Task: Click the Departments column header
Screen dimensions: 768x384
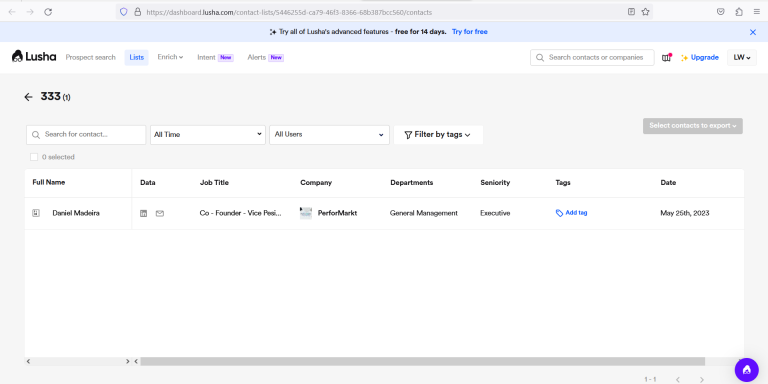Action: (x=411, y=183)
